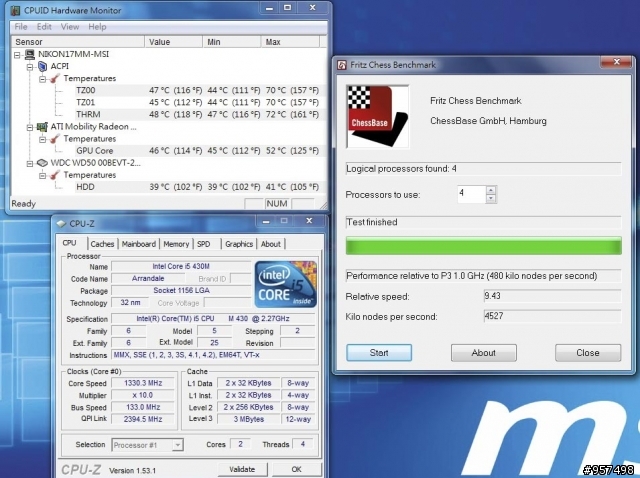
Task: Click the ACPI chip icon
Action: click(42, 66)
